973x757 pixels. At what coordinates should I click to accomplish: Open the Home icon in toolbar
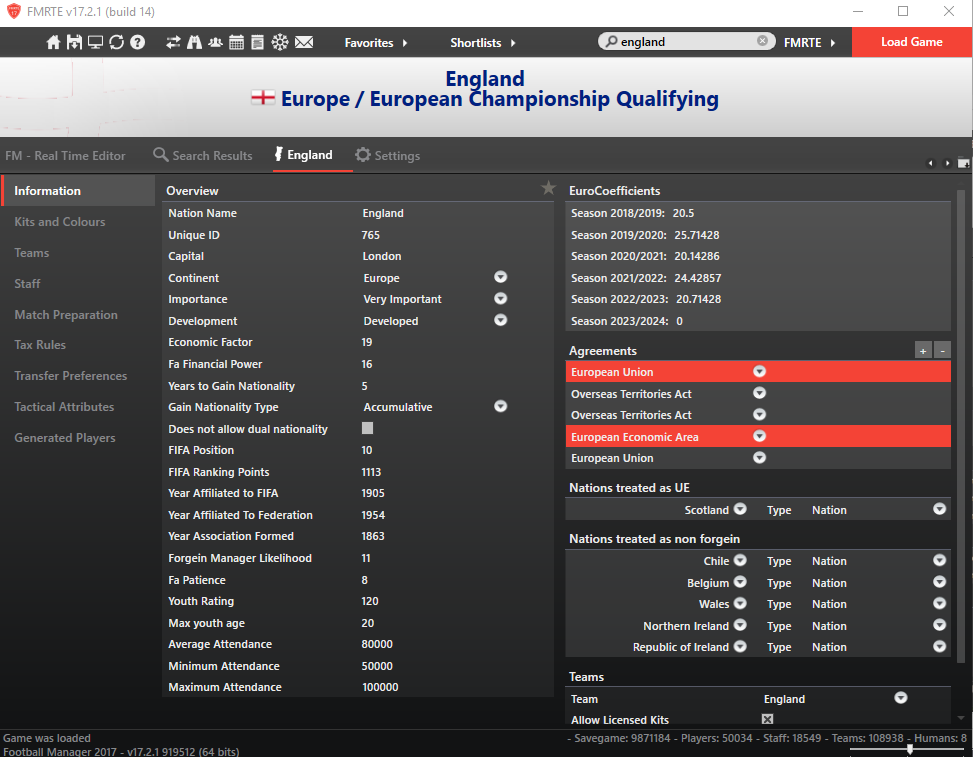[x=53, y=42]
